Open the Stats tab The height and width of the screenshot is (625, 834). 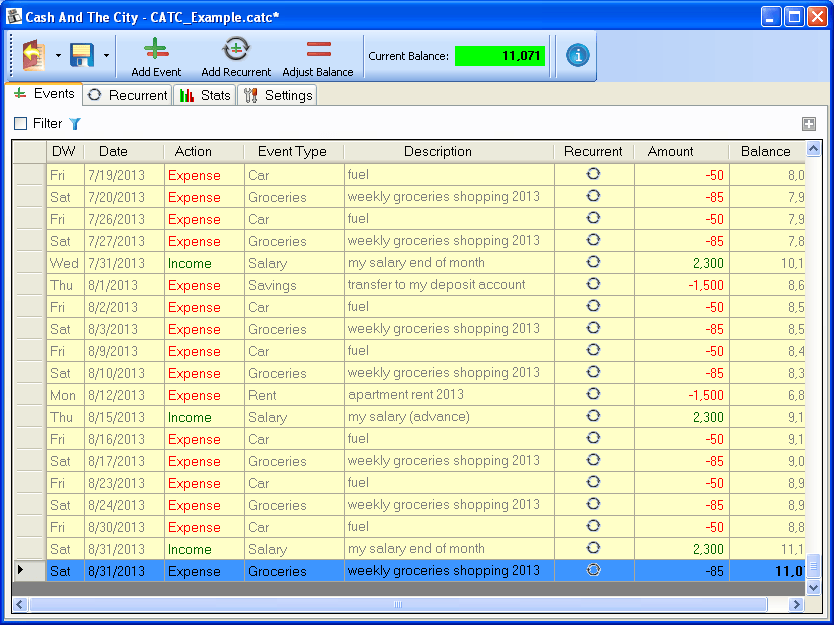pos(205,95)
